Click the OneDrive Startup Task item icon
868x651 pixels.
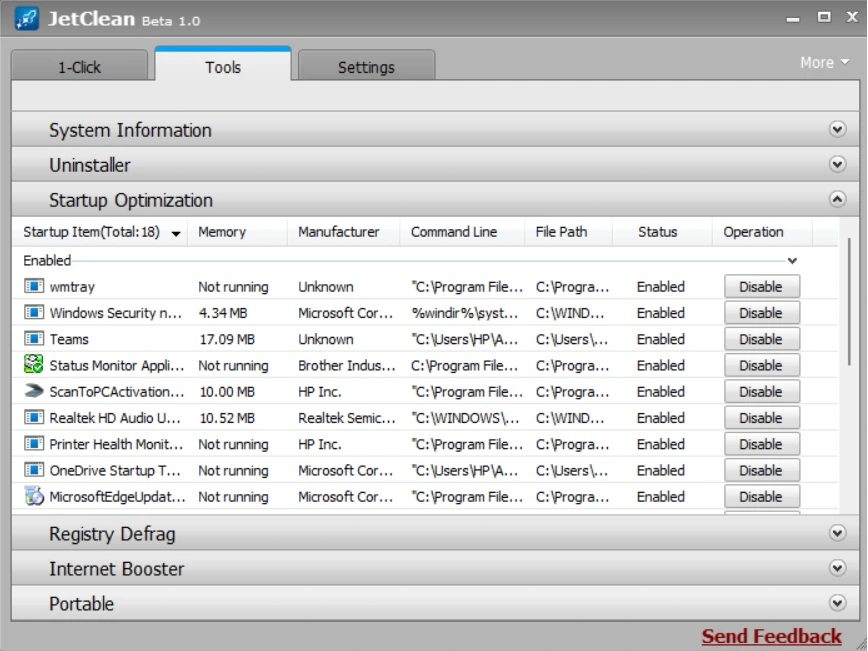[x=34, y=470]
